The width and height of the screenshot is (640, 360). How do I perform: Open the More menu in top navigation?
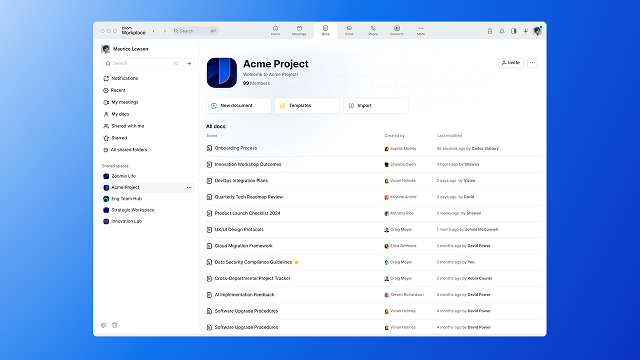click(x=421, y=31)
